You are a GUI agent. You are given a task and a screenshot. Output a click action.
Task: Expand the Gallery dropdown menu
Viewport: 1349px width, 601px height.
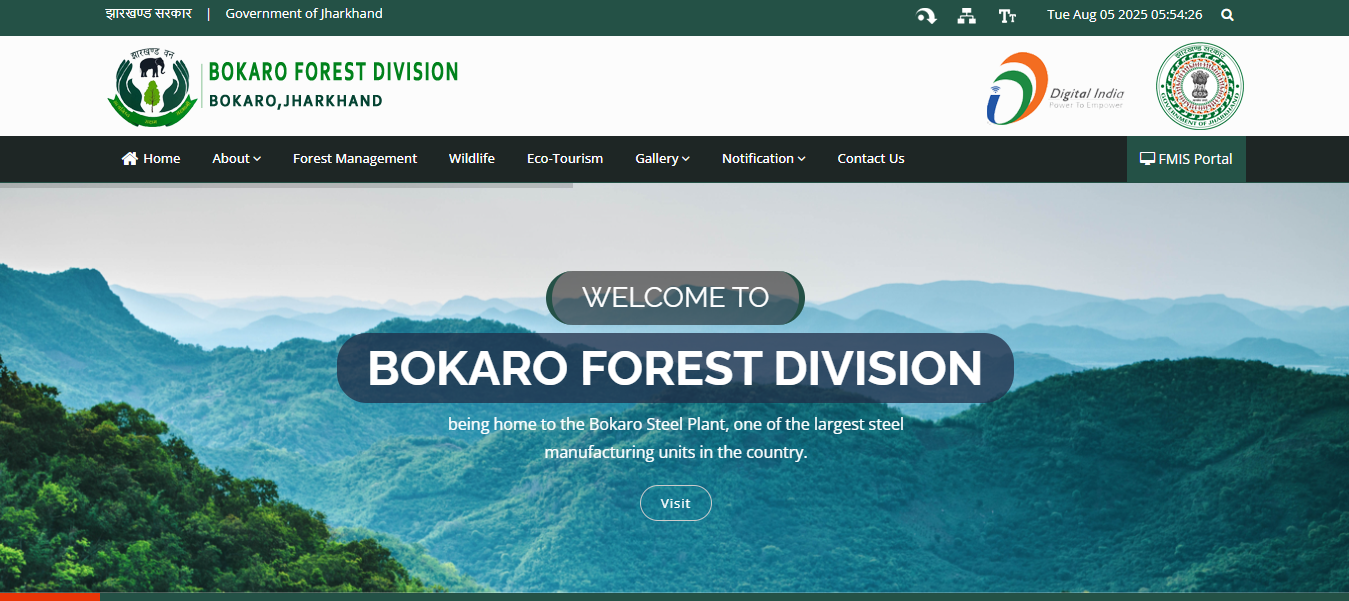point(662,159)
